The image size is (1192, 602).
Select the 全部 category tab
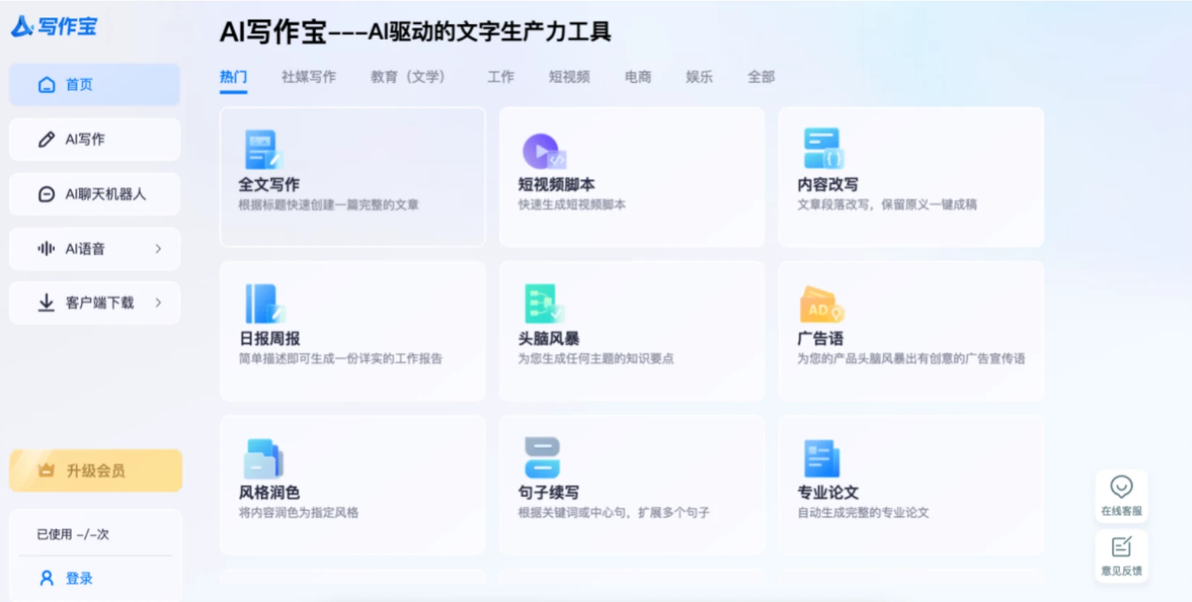coord(761,77)
